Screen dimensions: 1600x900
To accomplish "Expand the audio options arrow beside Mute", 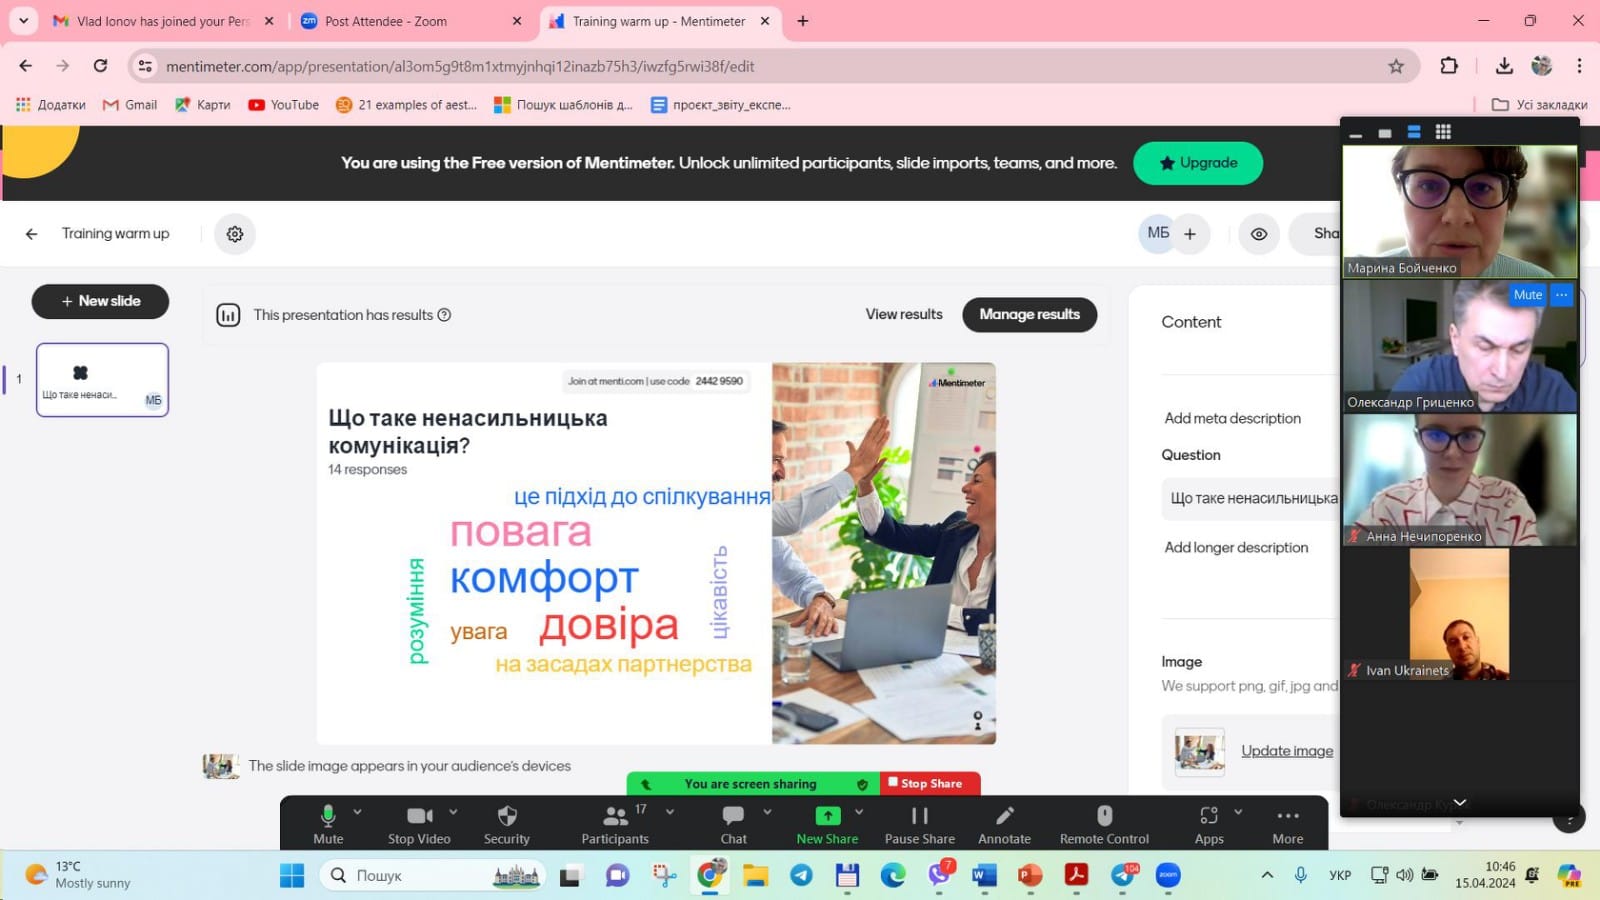I will [x=358, y=812].
